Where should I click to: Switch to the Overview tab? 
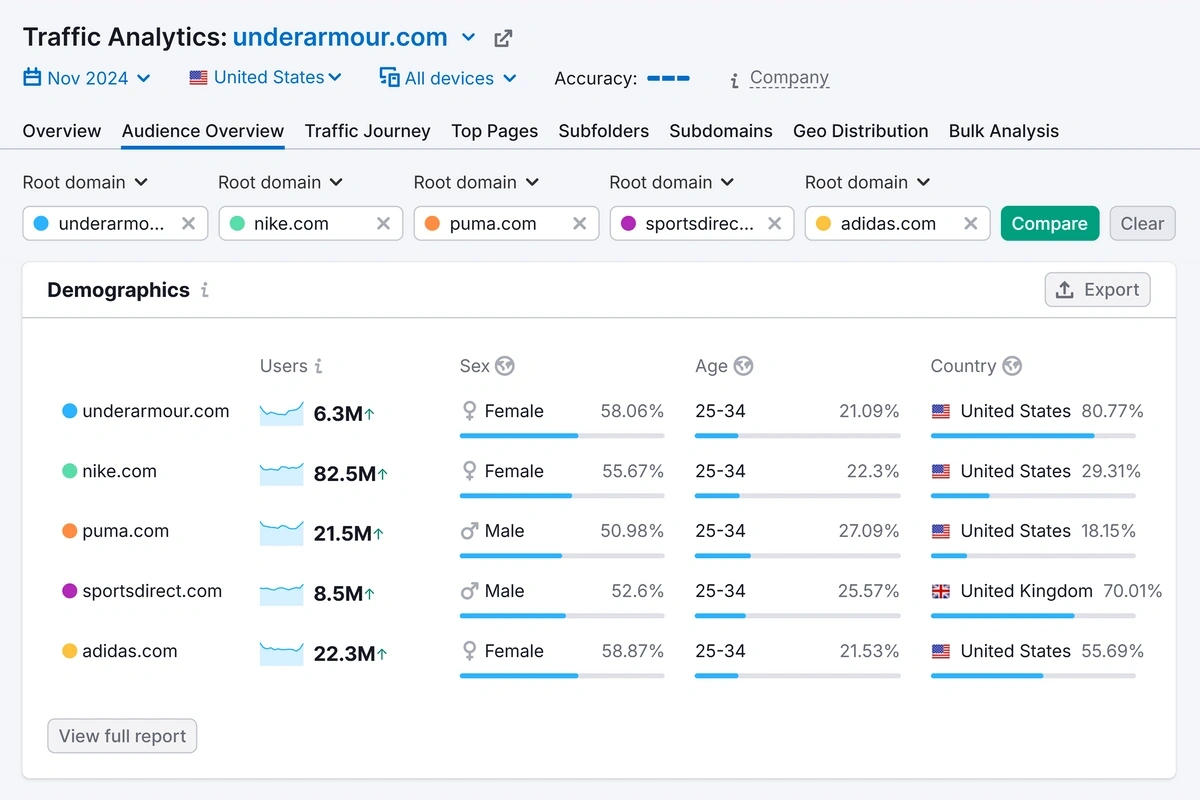coord(62,131)
